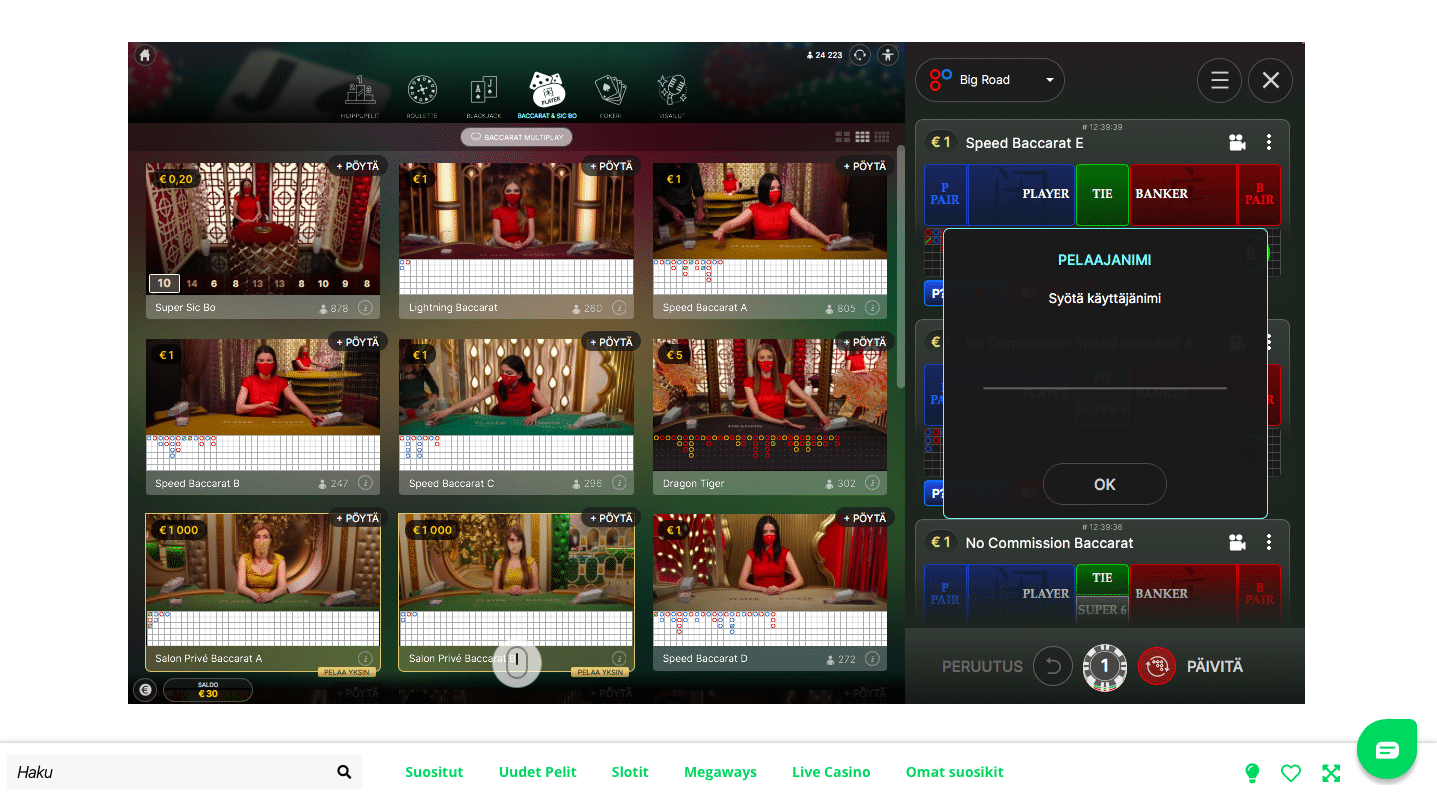Expand the Big Road dropdown

coord(989,80)
